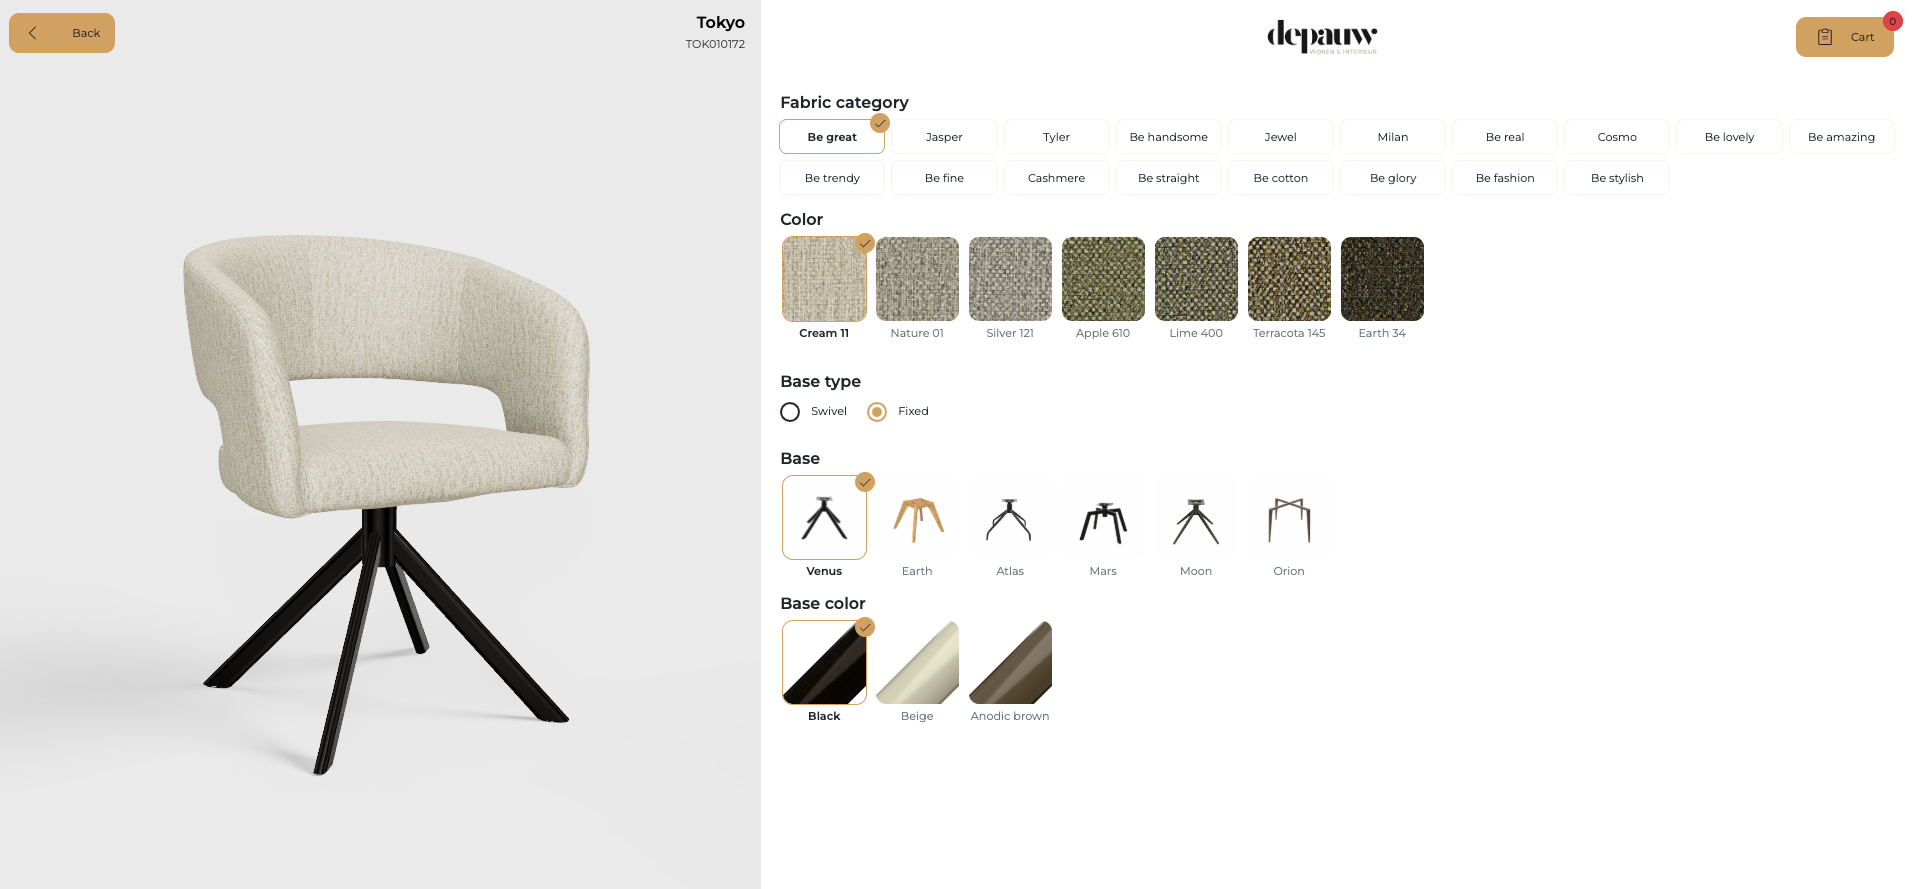
Task: Select the Fixed base type
Action: [x=877, y=412]
